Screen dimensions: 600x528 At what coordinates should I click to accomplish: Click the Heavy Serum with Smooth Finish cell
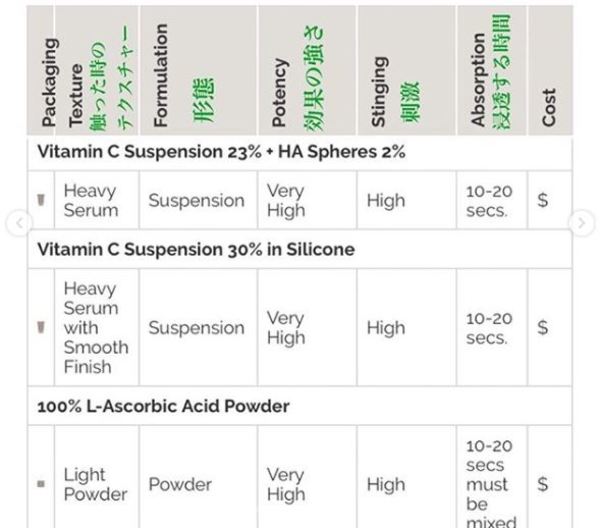point(95,327)
